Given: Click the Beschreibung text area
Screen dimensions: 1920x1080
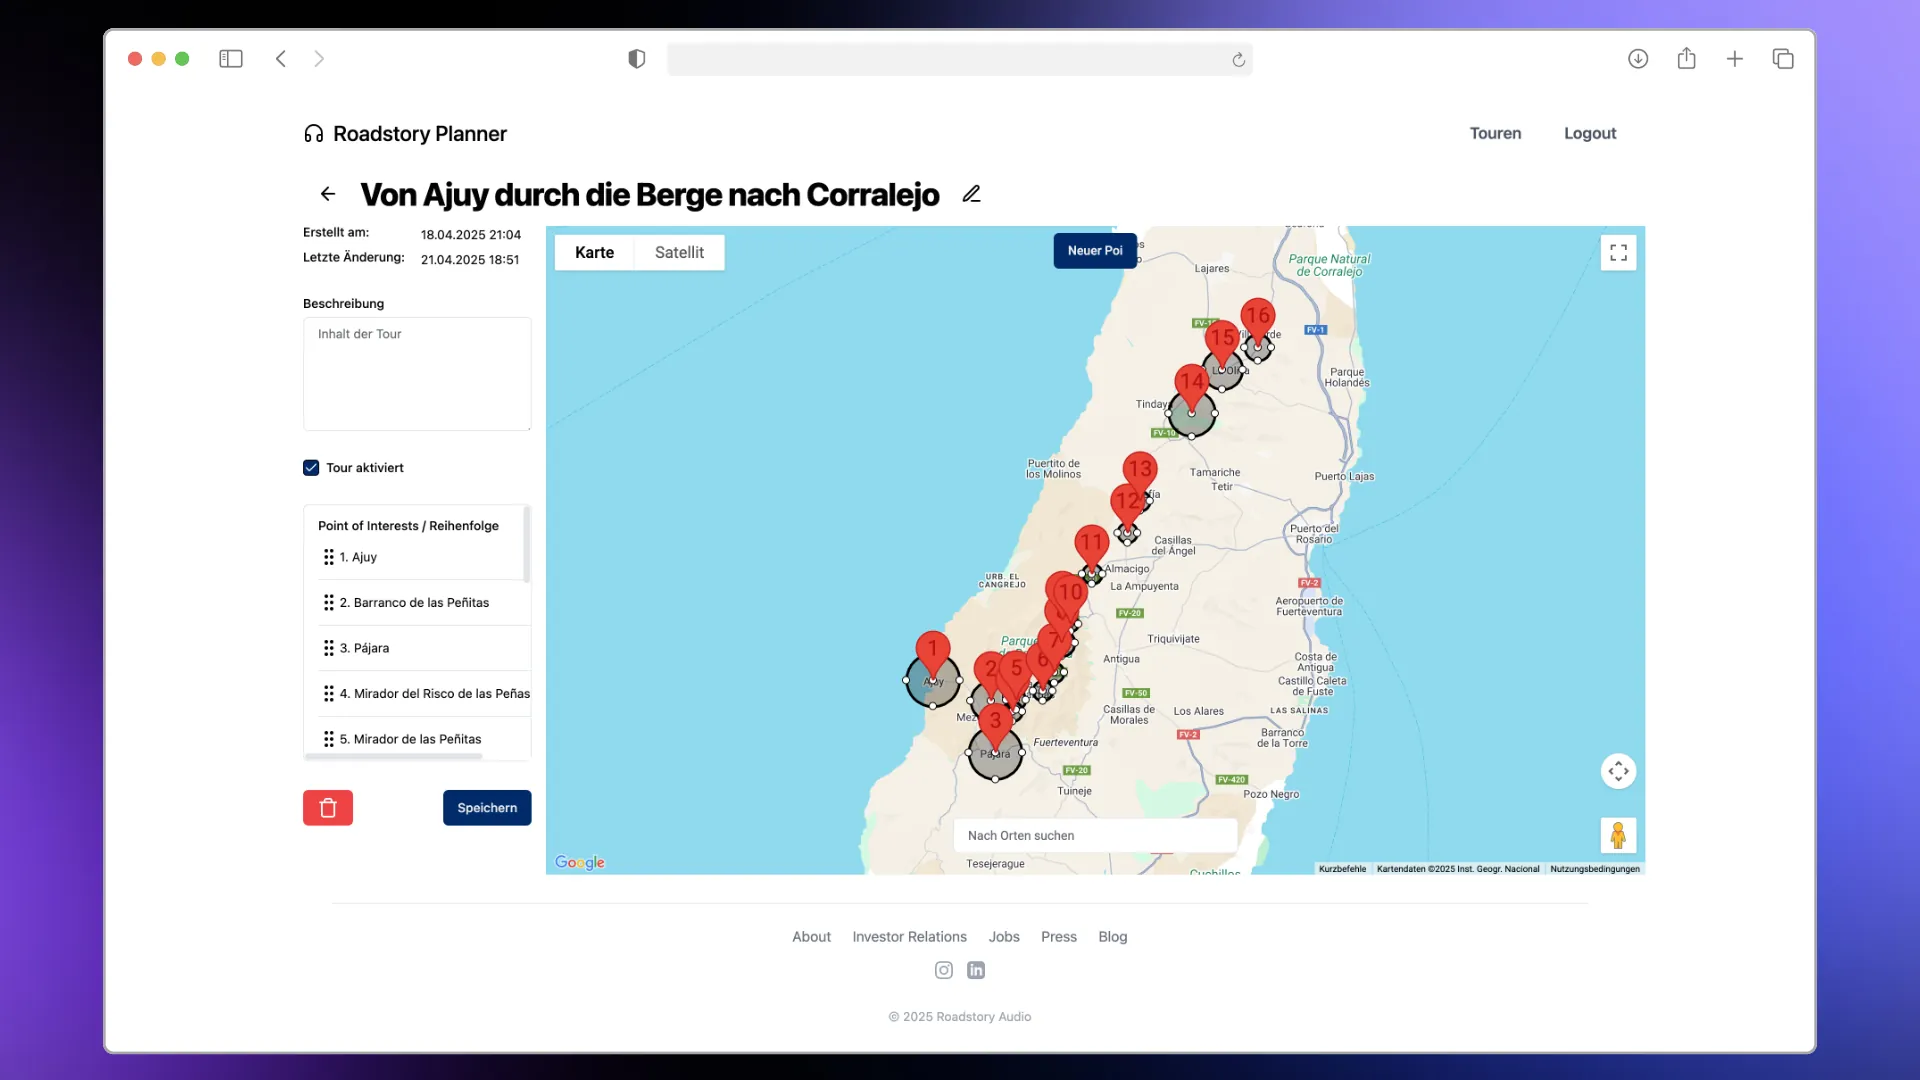Looking at the screenshot, I should [417, 374].
